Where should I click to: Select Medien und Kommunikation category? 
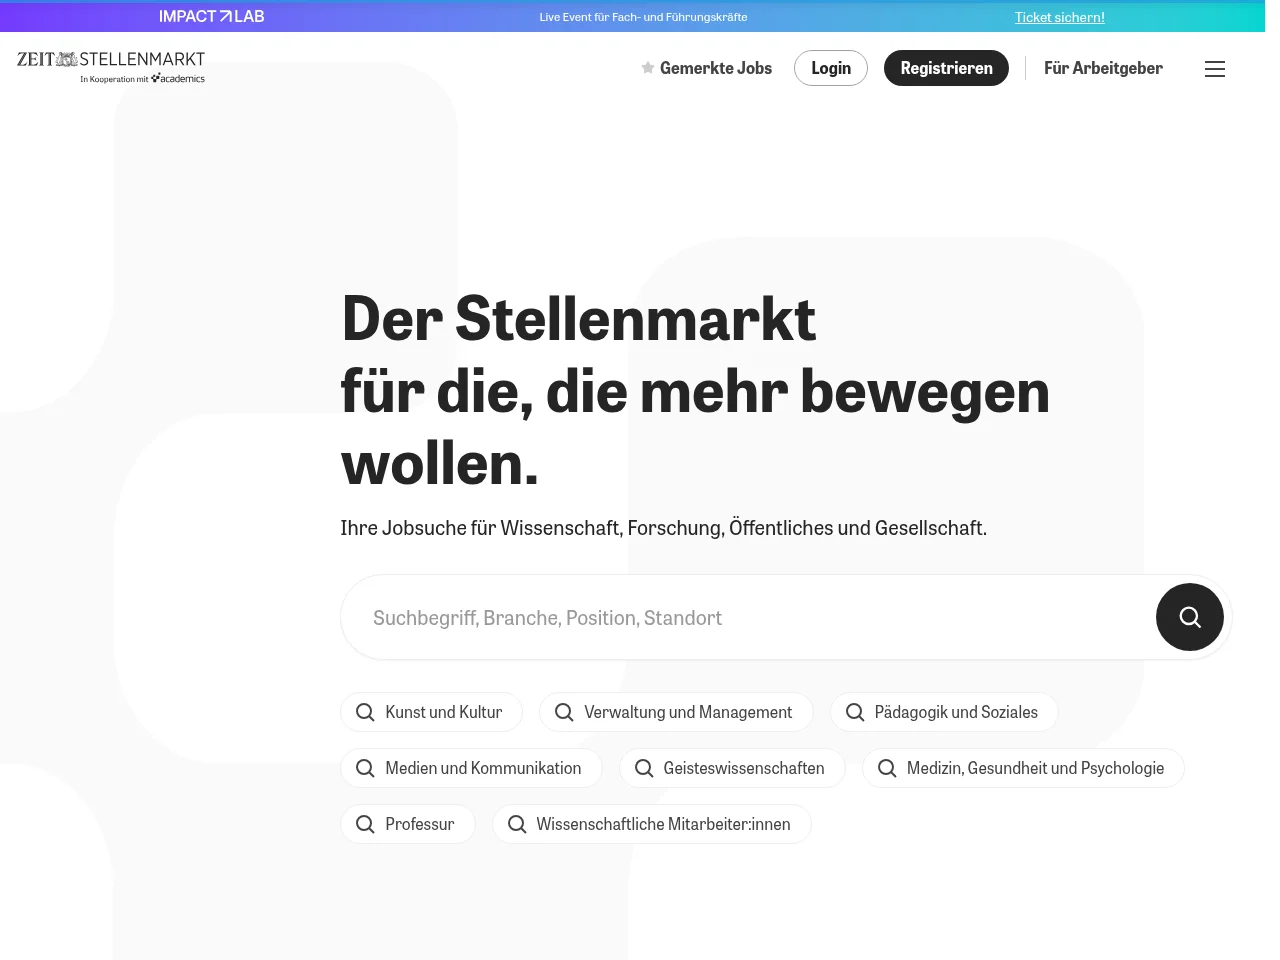471,768
